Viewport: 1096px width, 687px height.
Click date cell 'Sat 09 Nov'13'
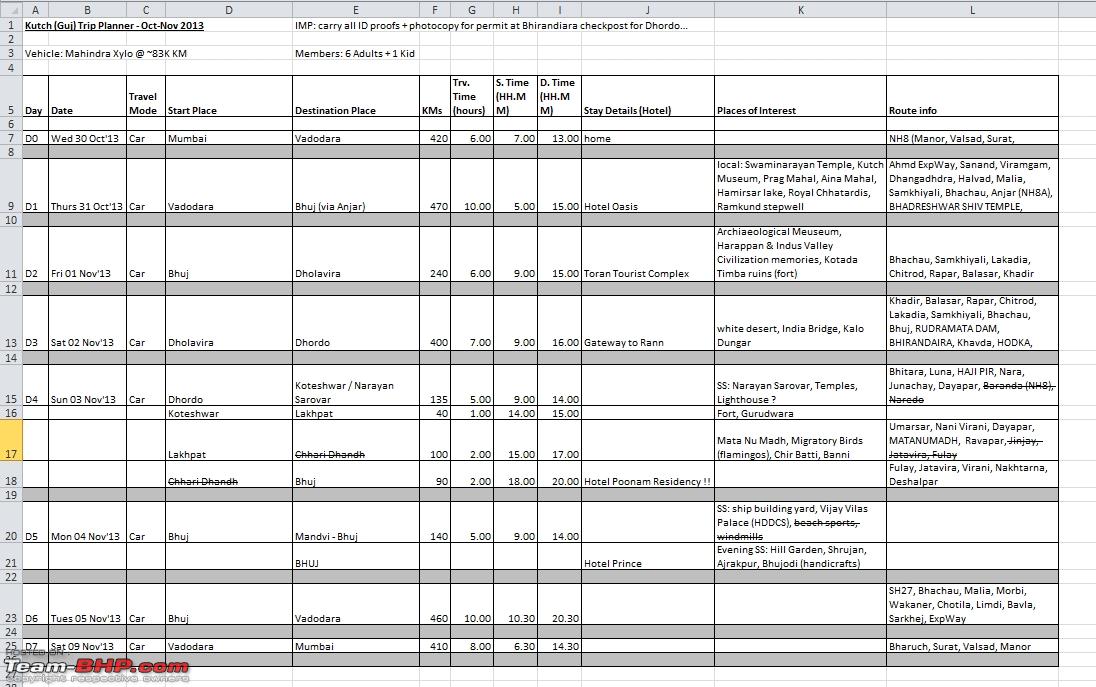pos(87,646)
